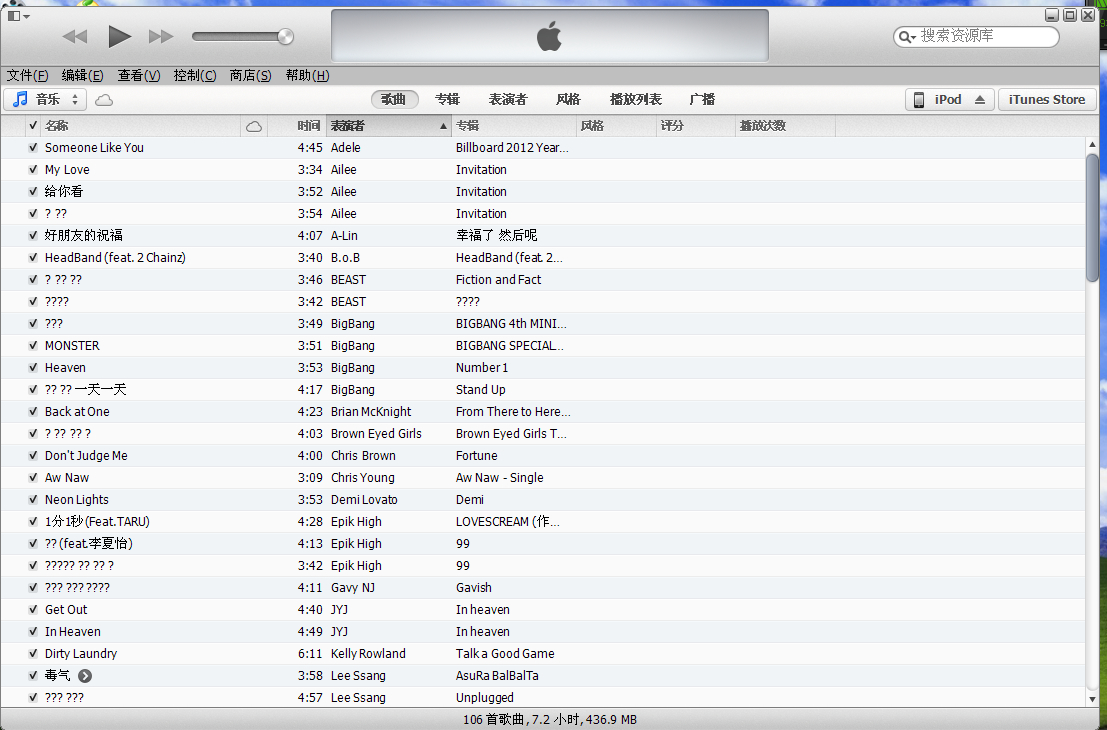
Task: Uncheck the Back at One checkbox
Action: (x=32, y=412)
